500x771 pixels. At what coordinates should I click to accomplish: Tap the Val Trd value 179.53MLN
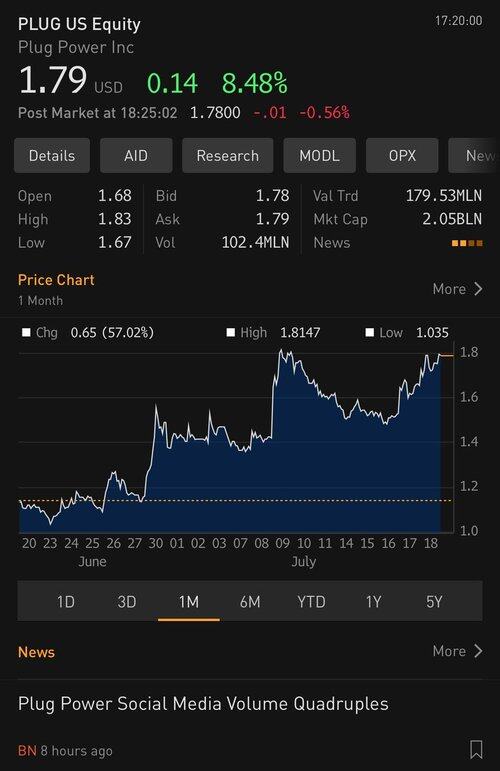[443, 196]
